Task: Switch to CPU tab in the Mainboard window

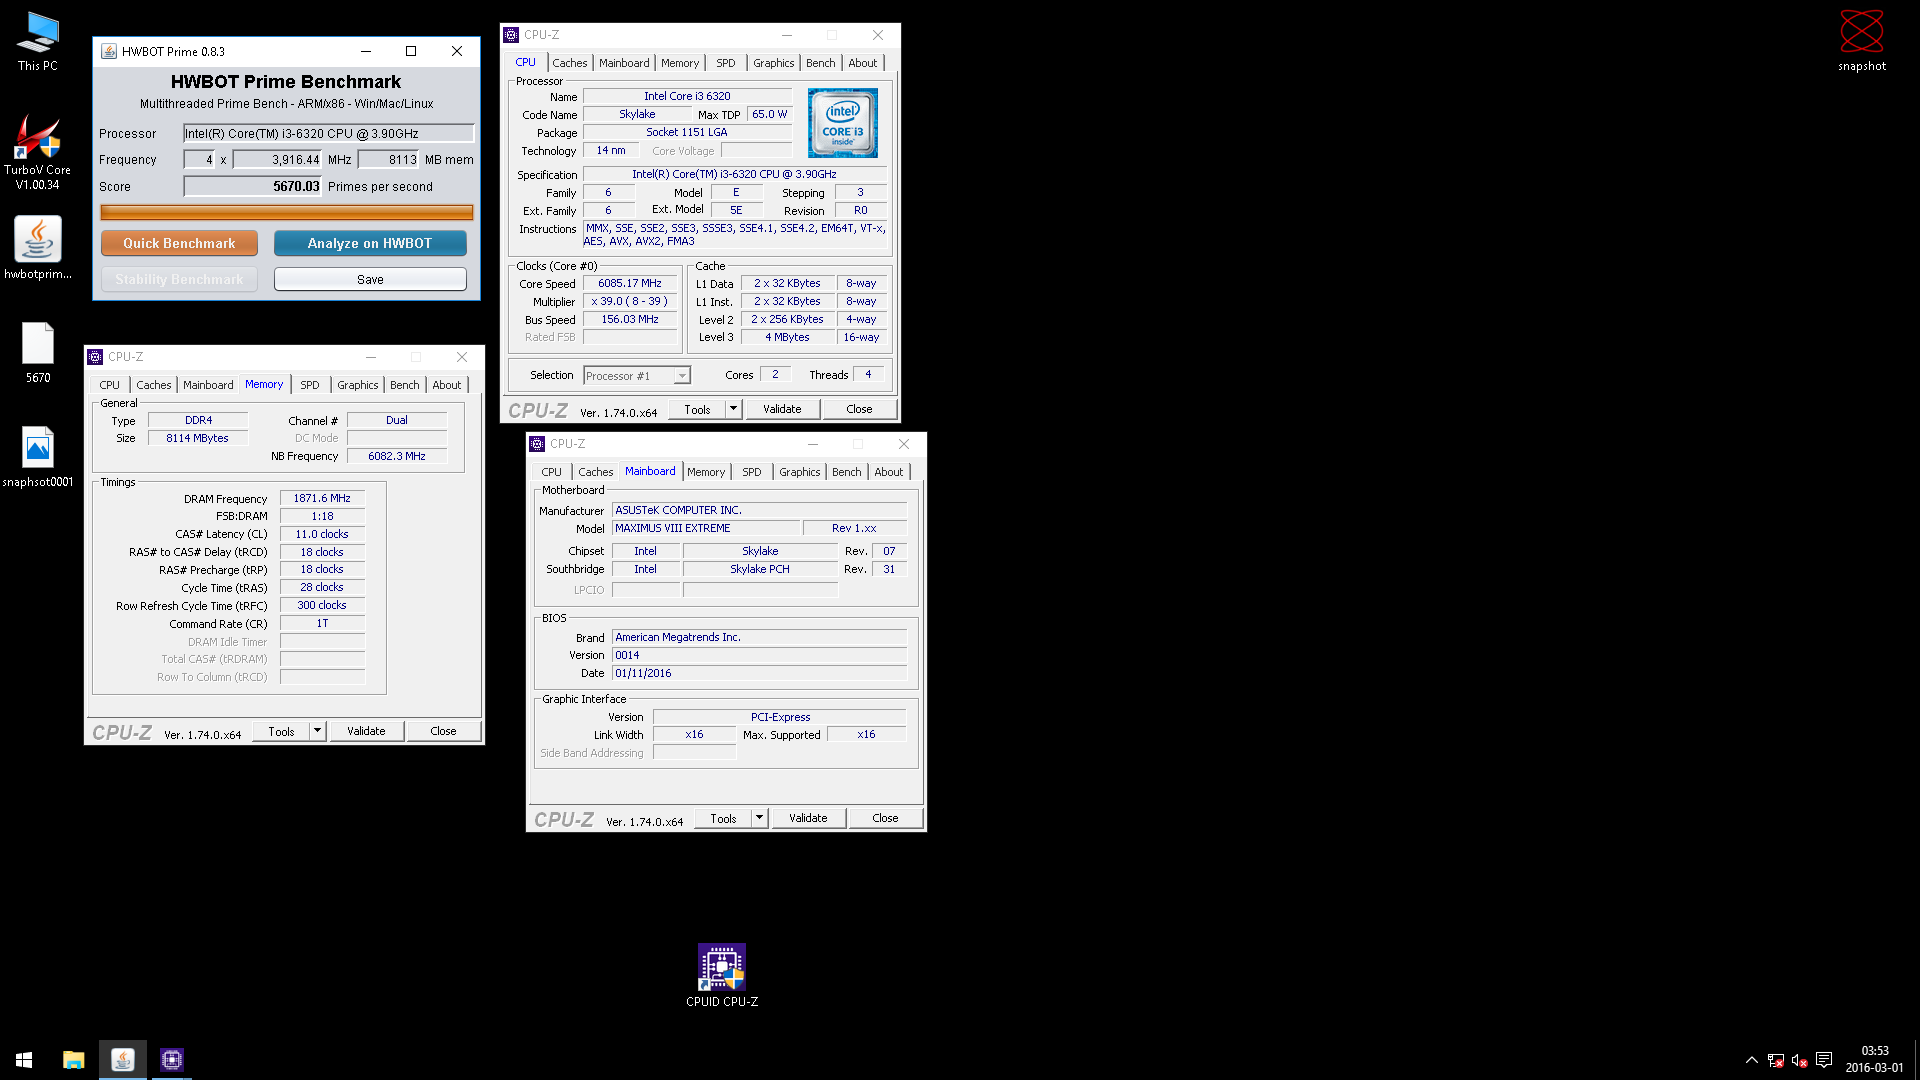Action: 552,472
